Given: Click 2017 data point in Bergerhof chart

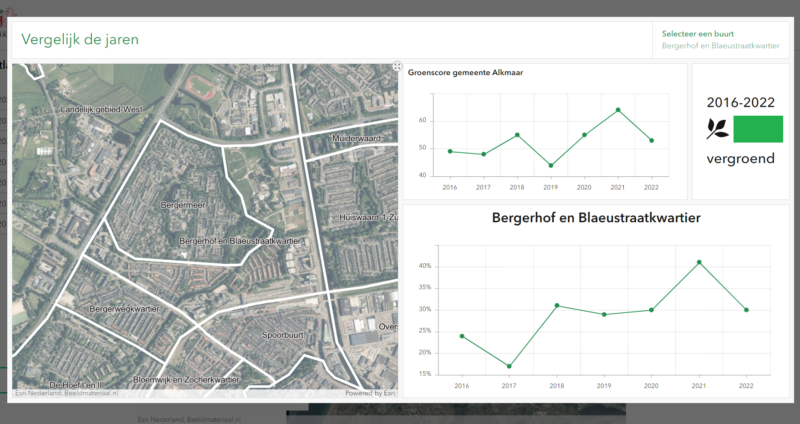Looking at the screenshot, I should [509, 366].
